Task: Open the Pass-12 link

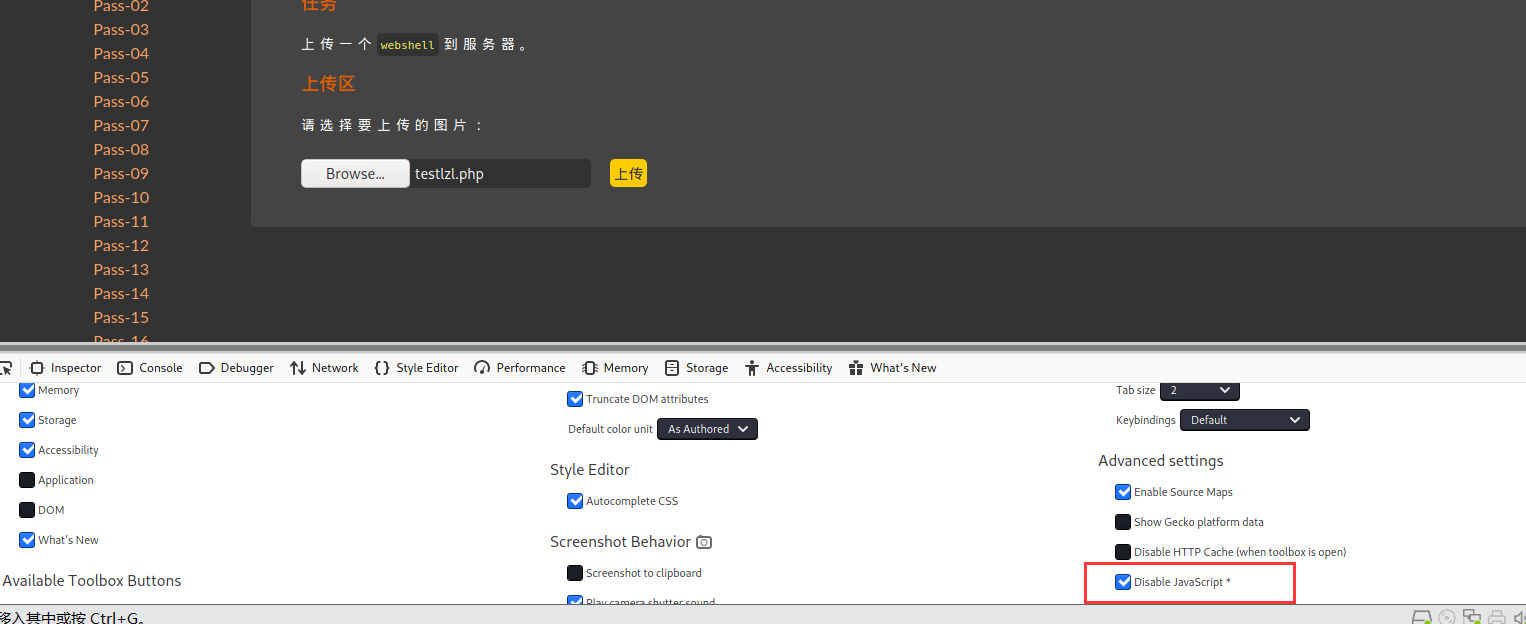Action: pyautogui.click(x=121, y=245)
